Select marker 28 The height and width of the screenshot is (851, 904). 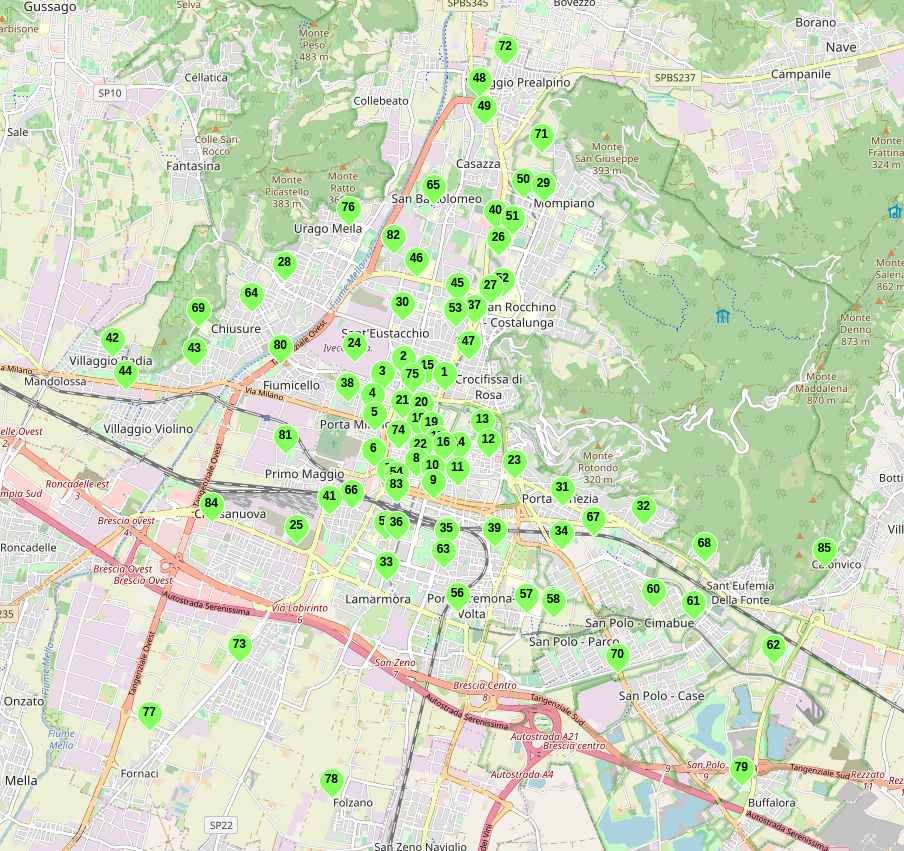pos(284,265)
